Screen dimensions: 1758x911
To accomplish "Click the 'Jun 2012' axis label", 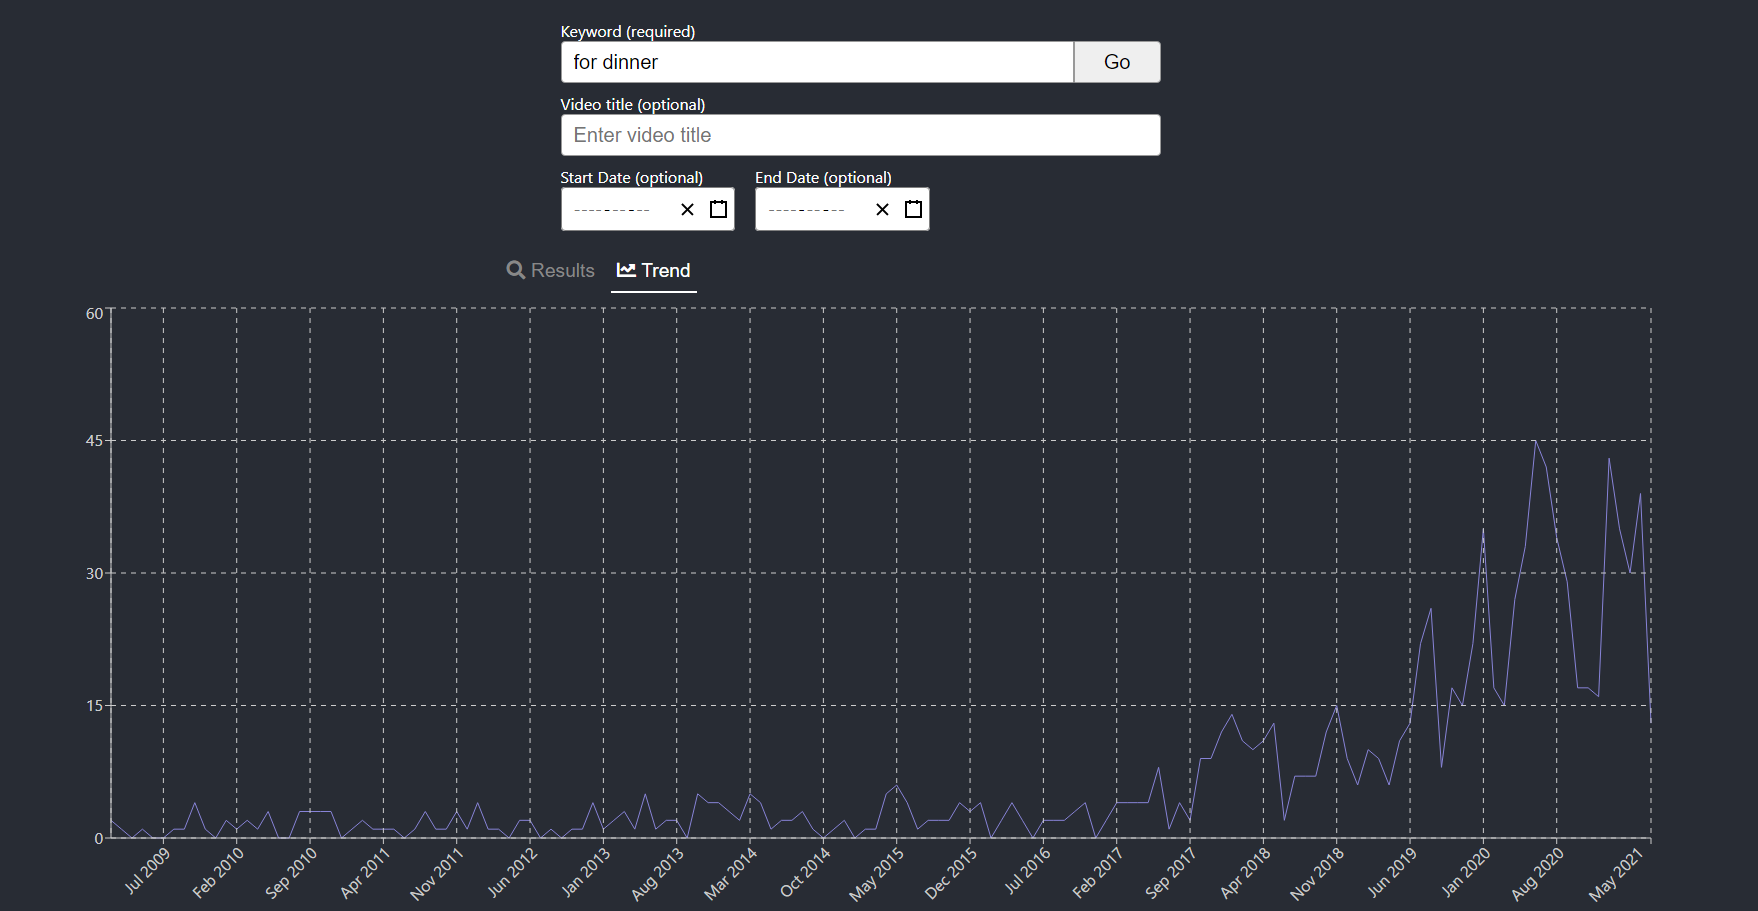I will click(x=512, y=872).
